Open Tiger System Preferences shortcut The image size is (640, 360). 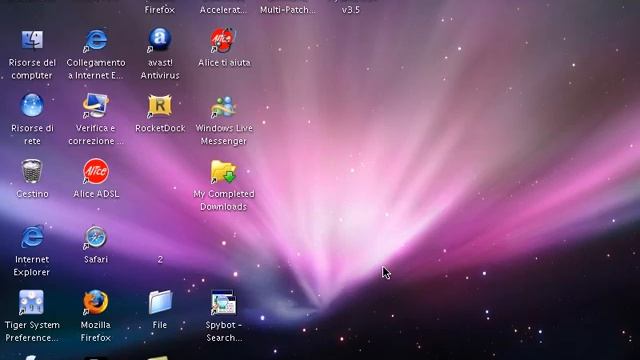31,302
